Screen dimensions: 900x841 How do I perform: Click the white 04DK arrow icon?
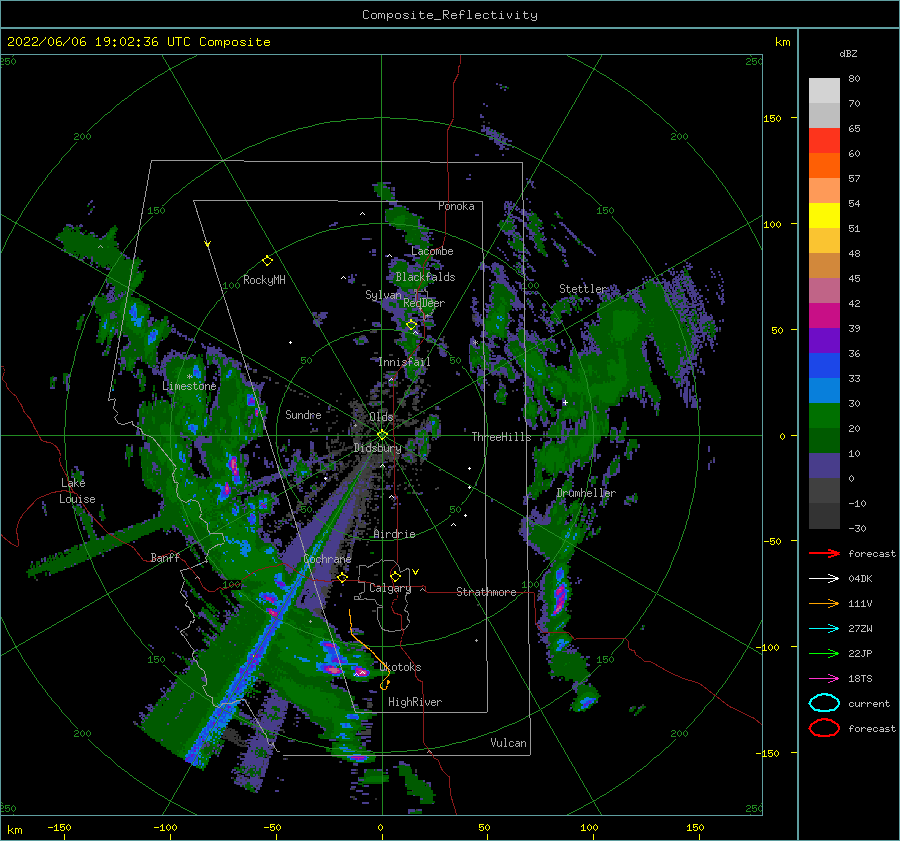coord(824,578)
